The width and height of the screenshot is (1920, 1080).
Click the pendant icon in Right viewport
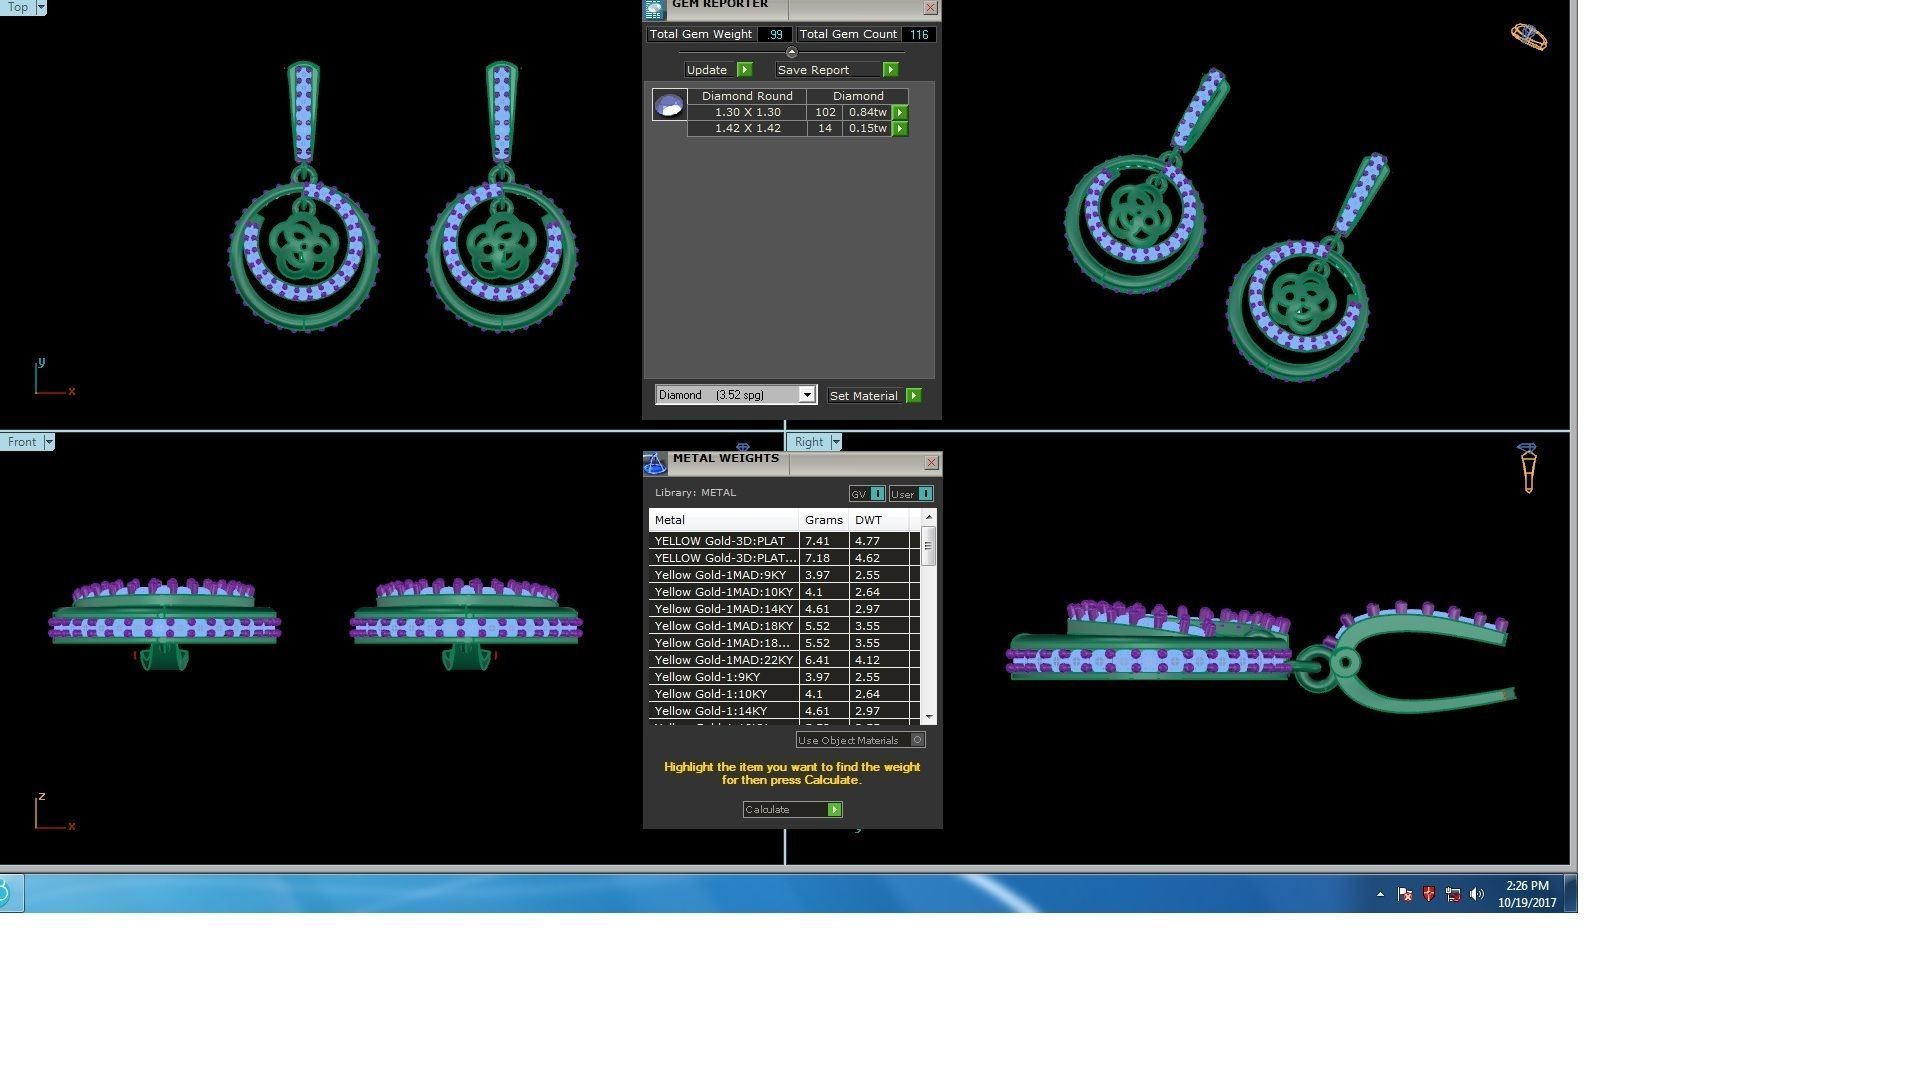[1528, 468]
